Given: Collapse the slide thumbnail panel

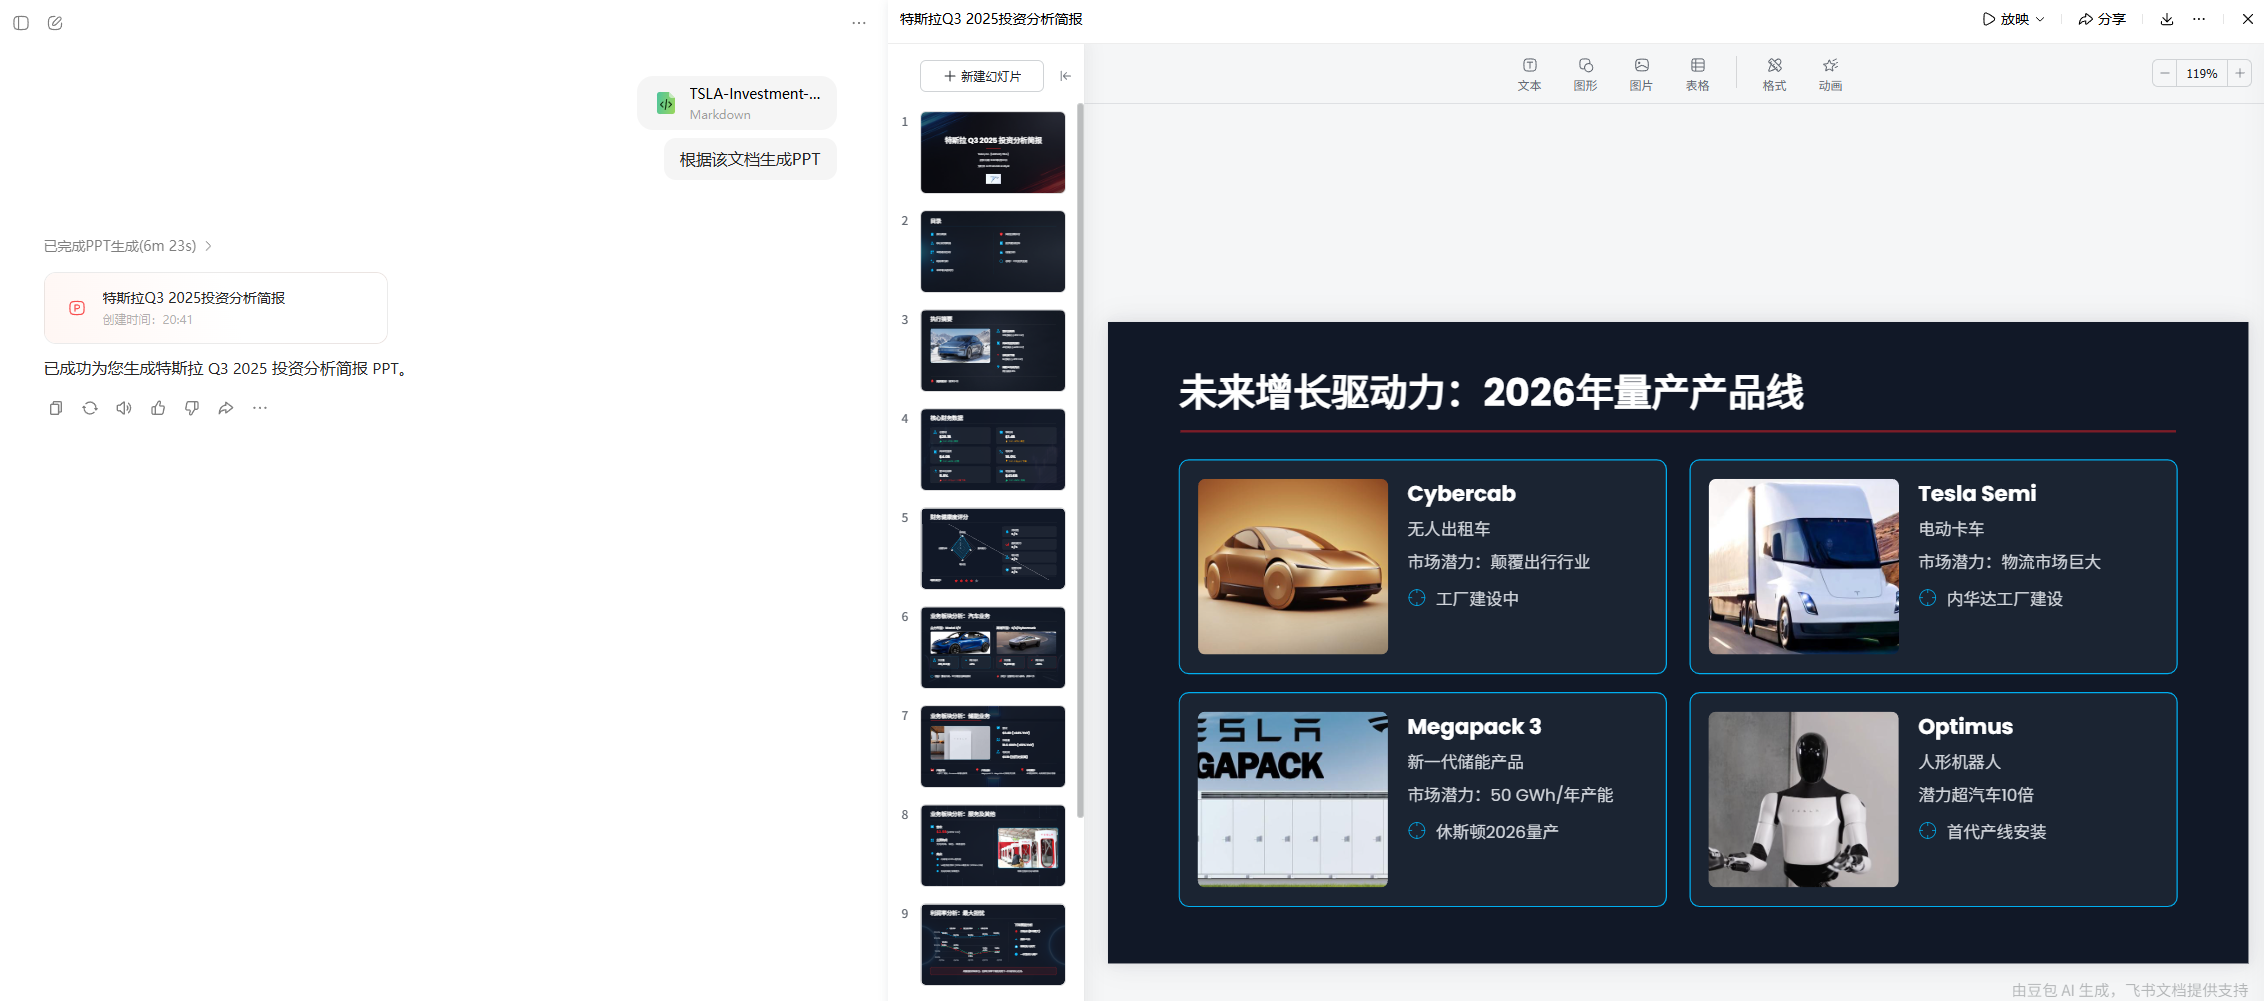Looking at the screenshot, I should 1066,76.
